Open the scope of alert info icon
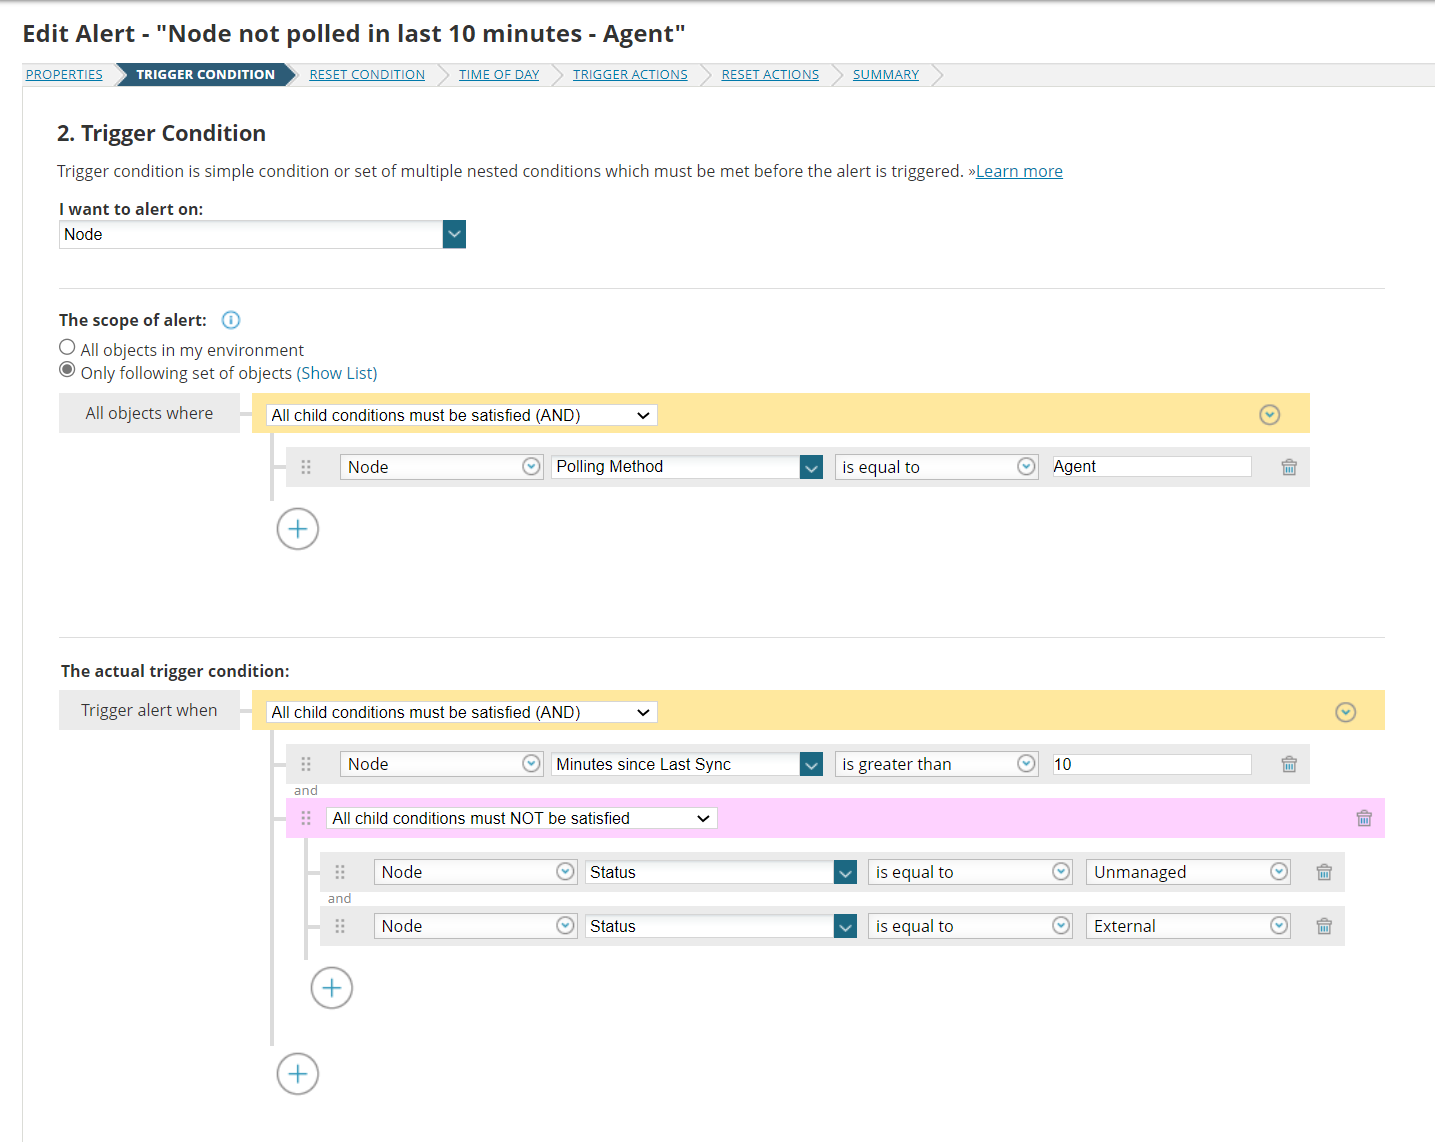This screenshot has width=1435, height=1142. tap(231, 320)
